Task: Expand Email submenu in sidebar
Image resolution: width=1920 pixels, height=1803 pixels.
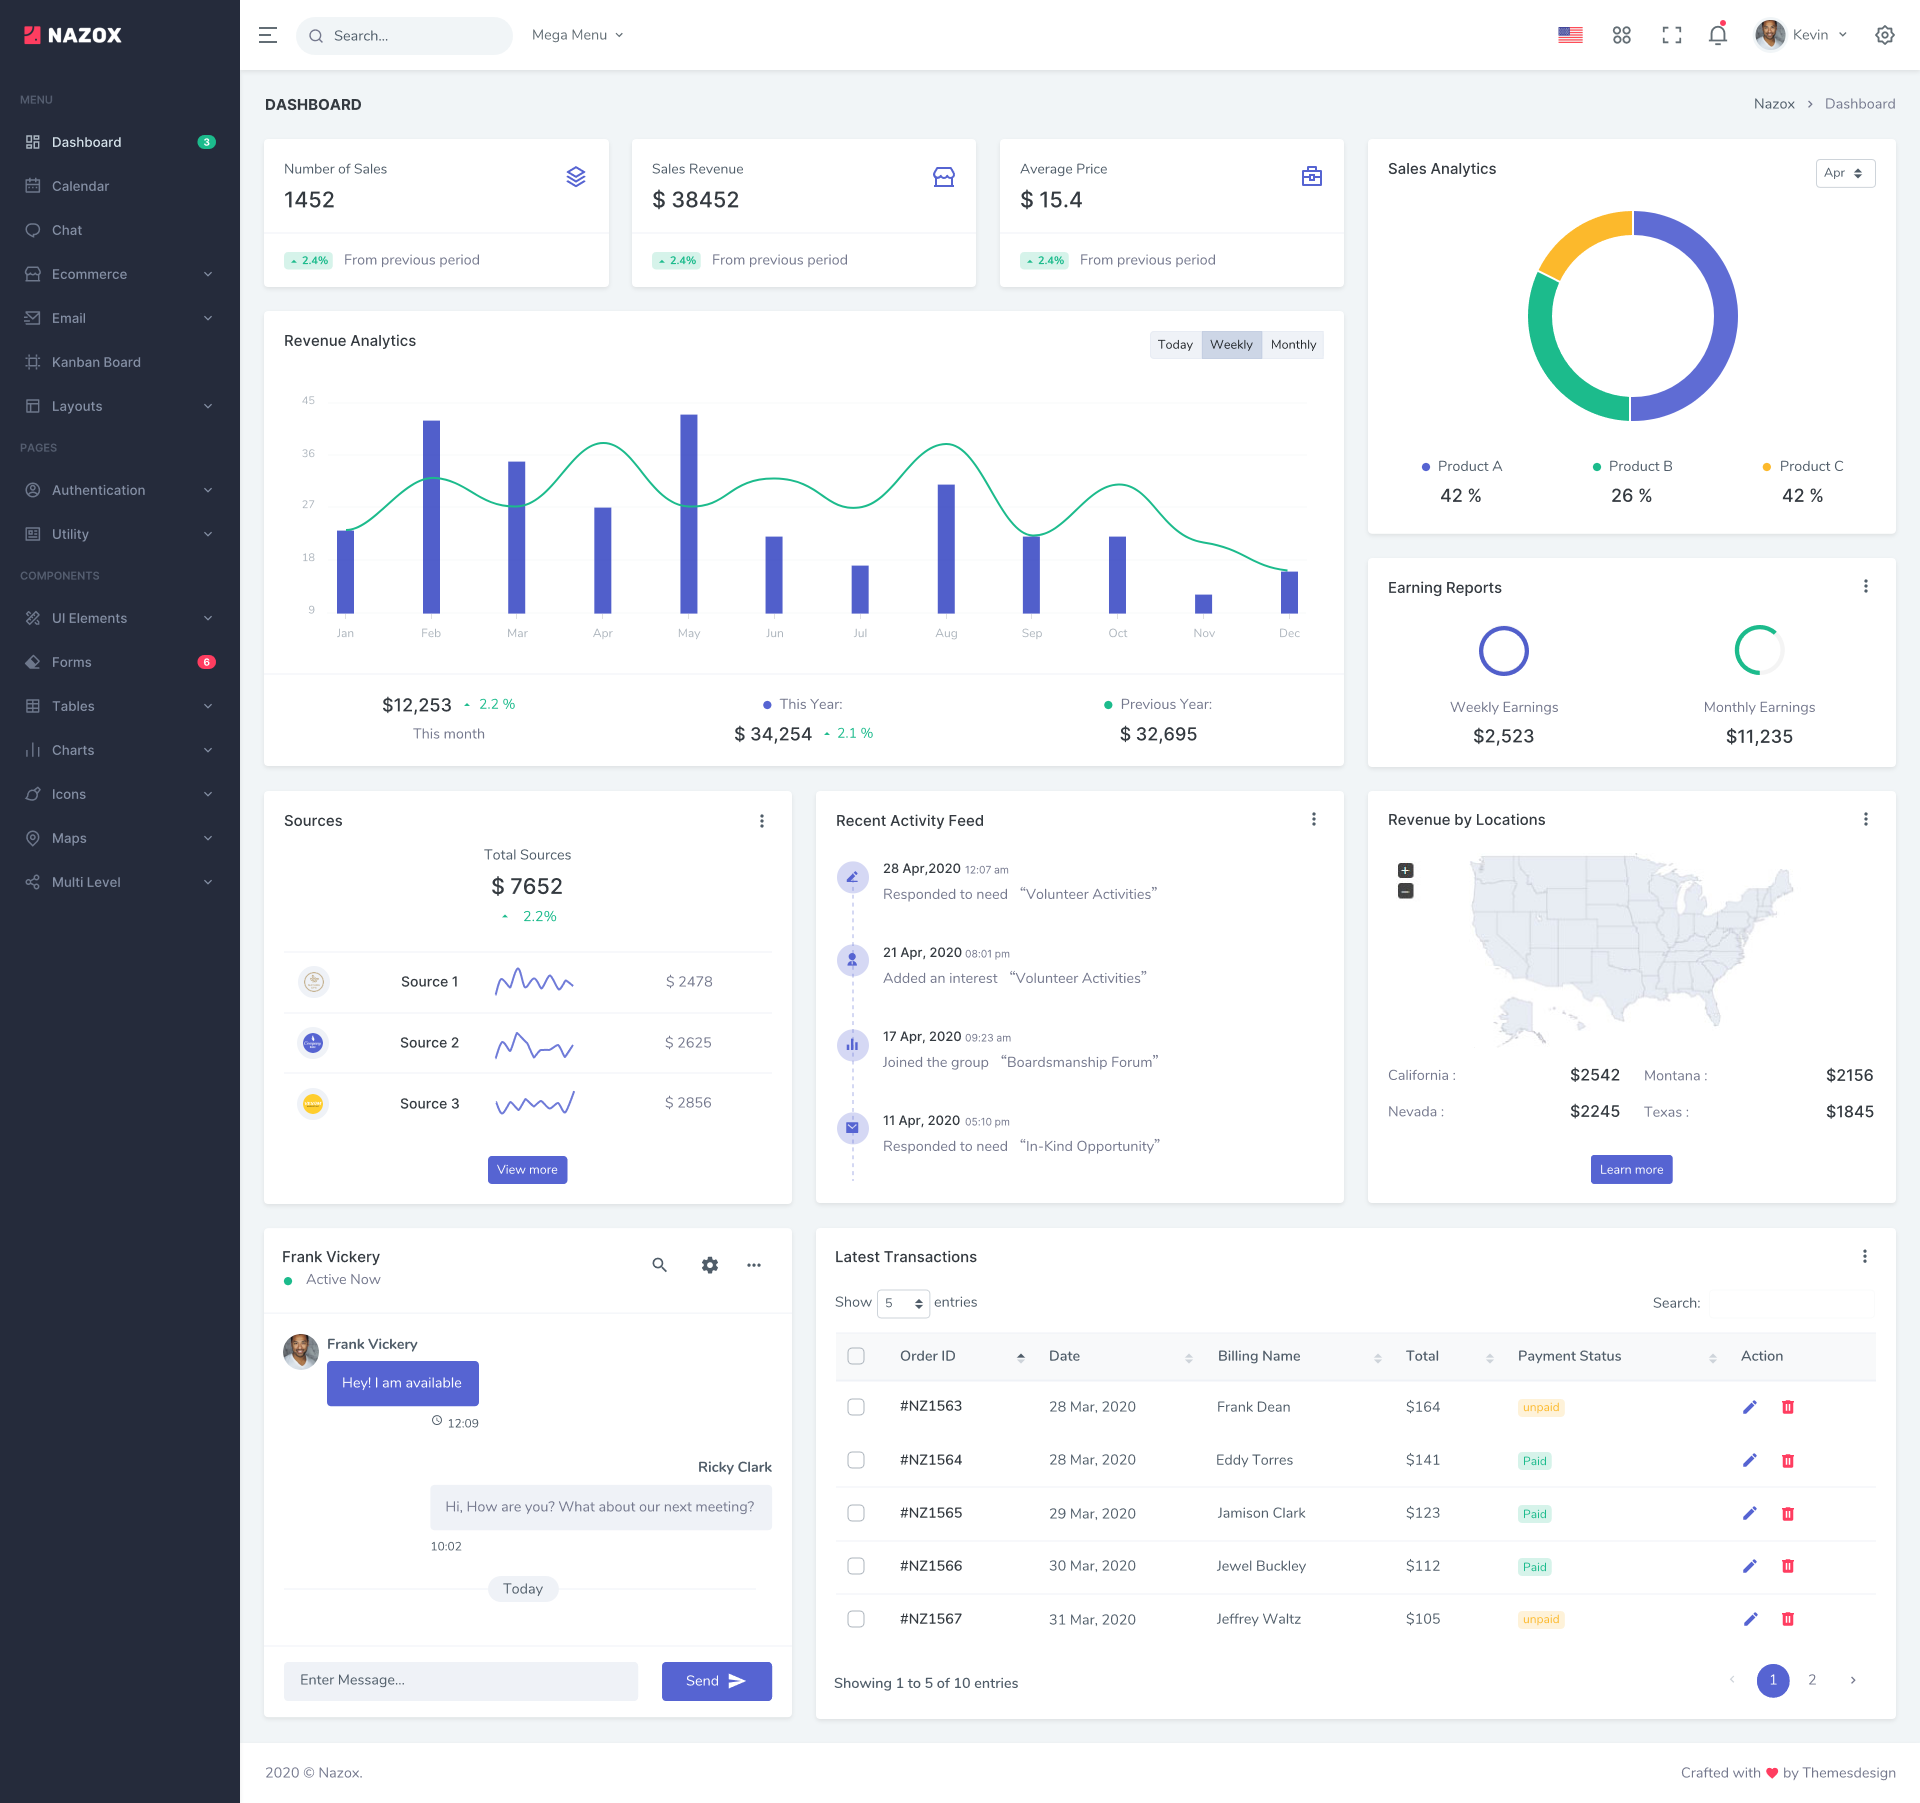Action: (x=120, y=318)
